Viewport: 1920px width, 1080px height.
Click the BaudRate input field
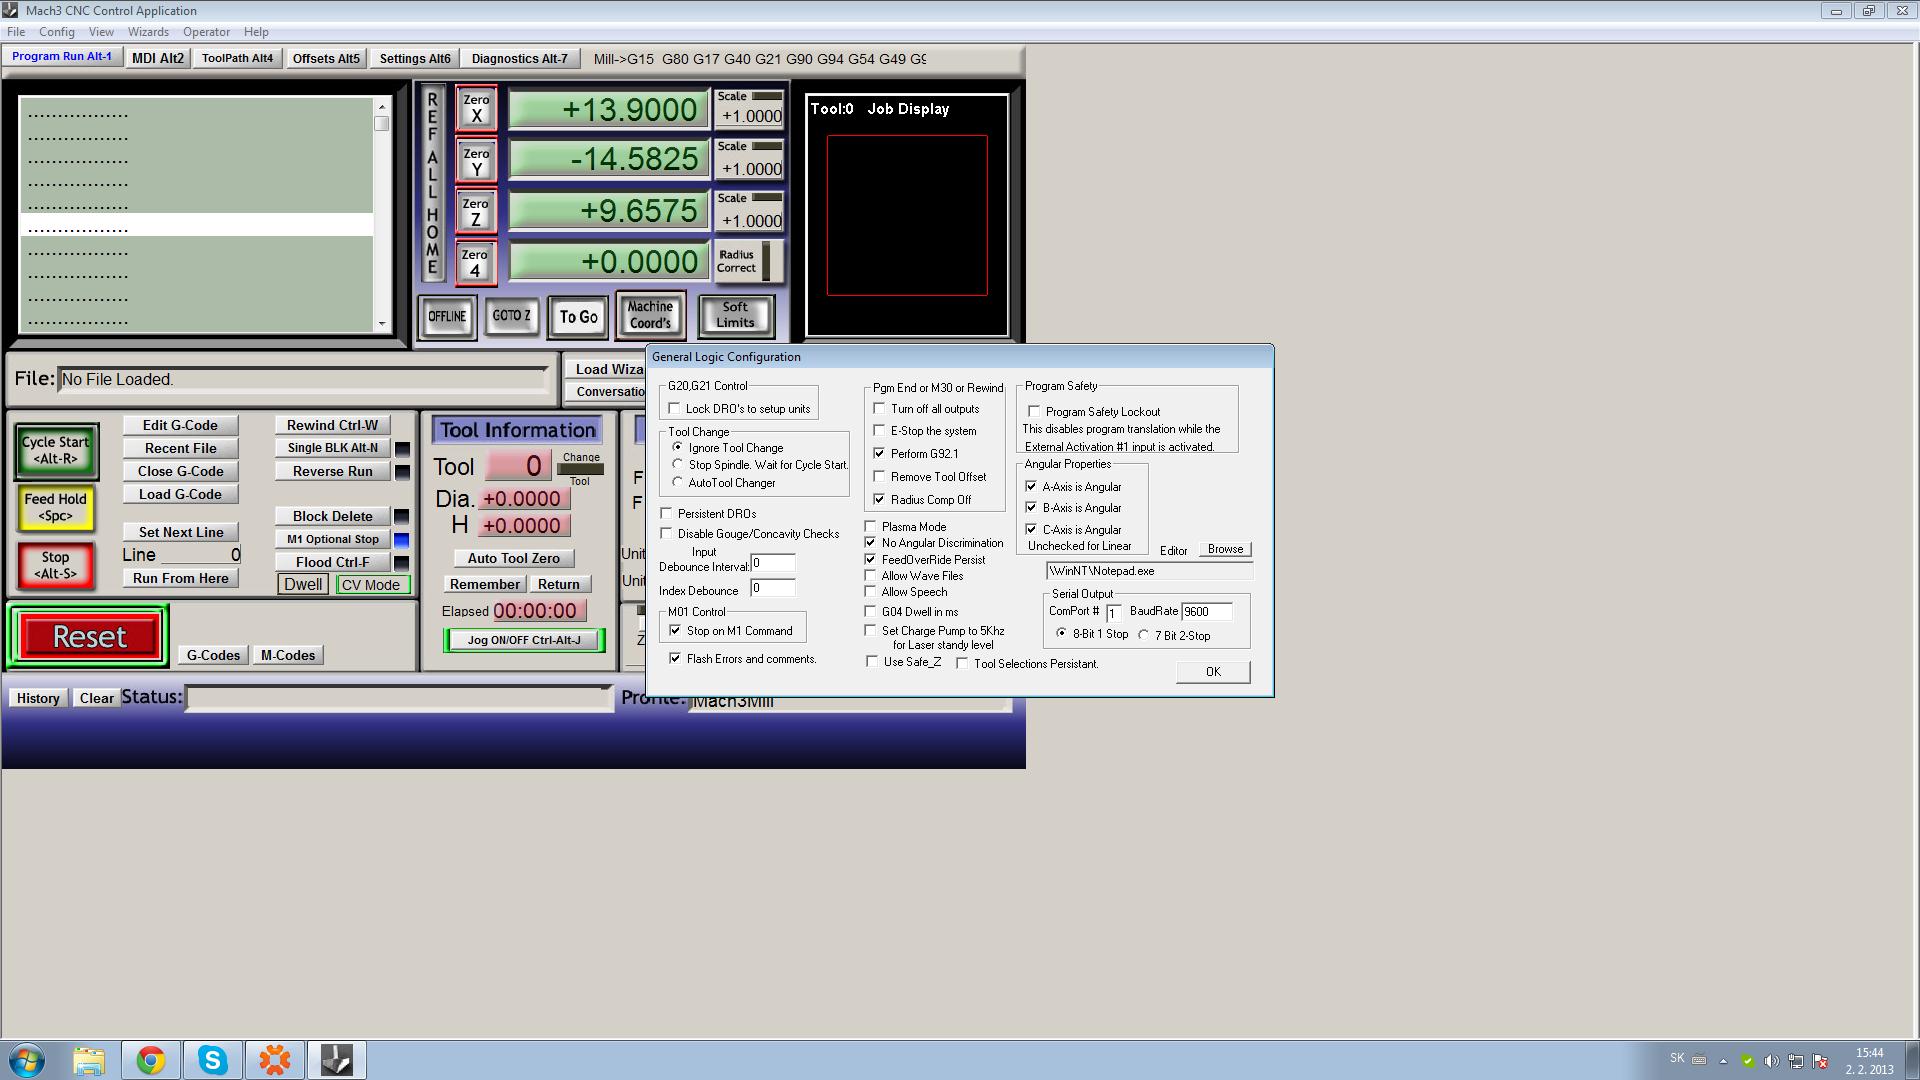click(x=1205, y=611)
